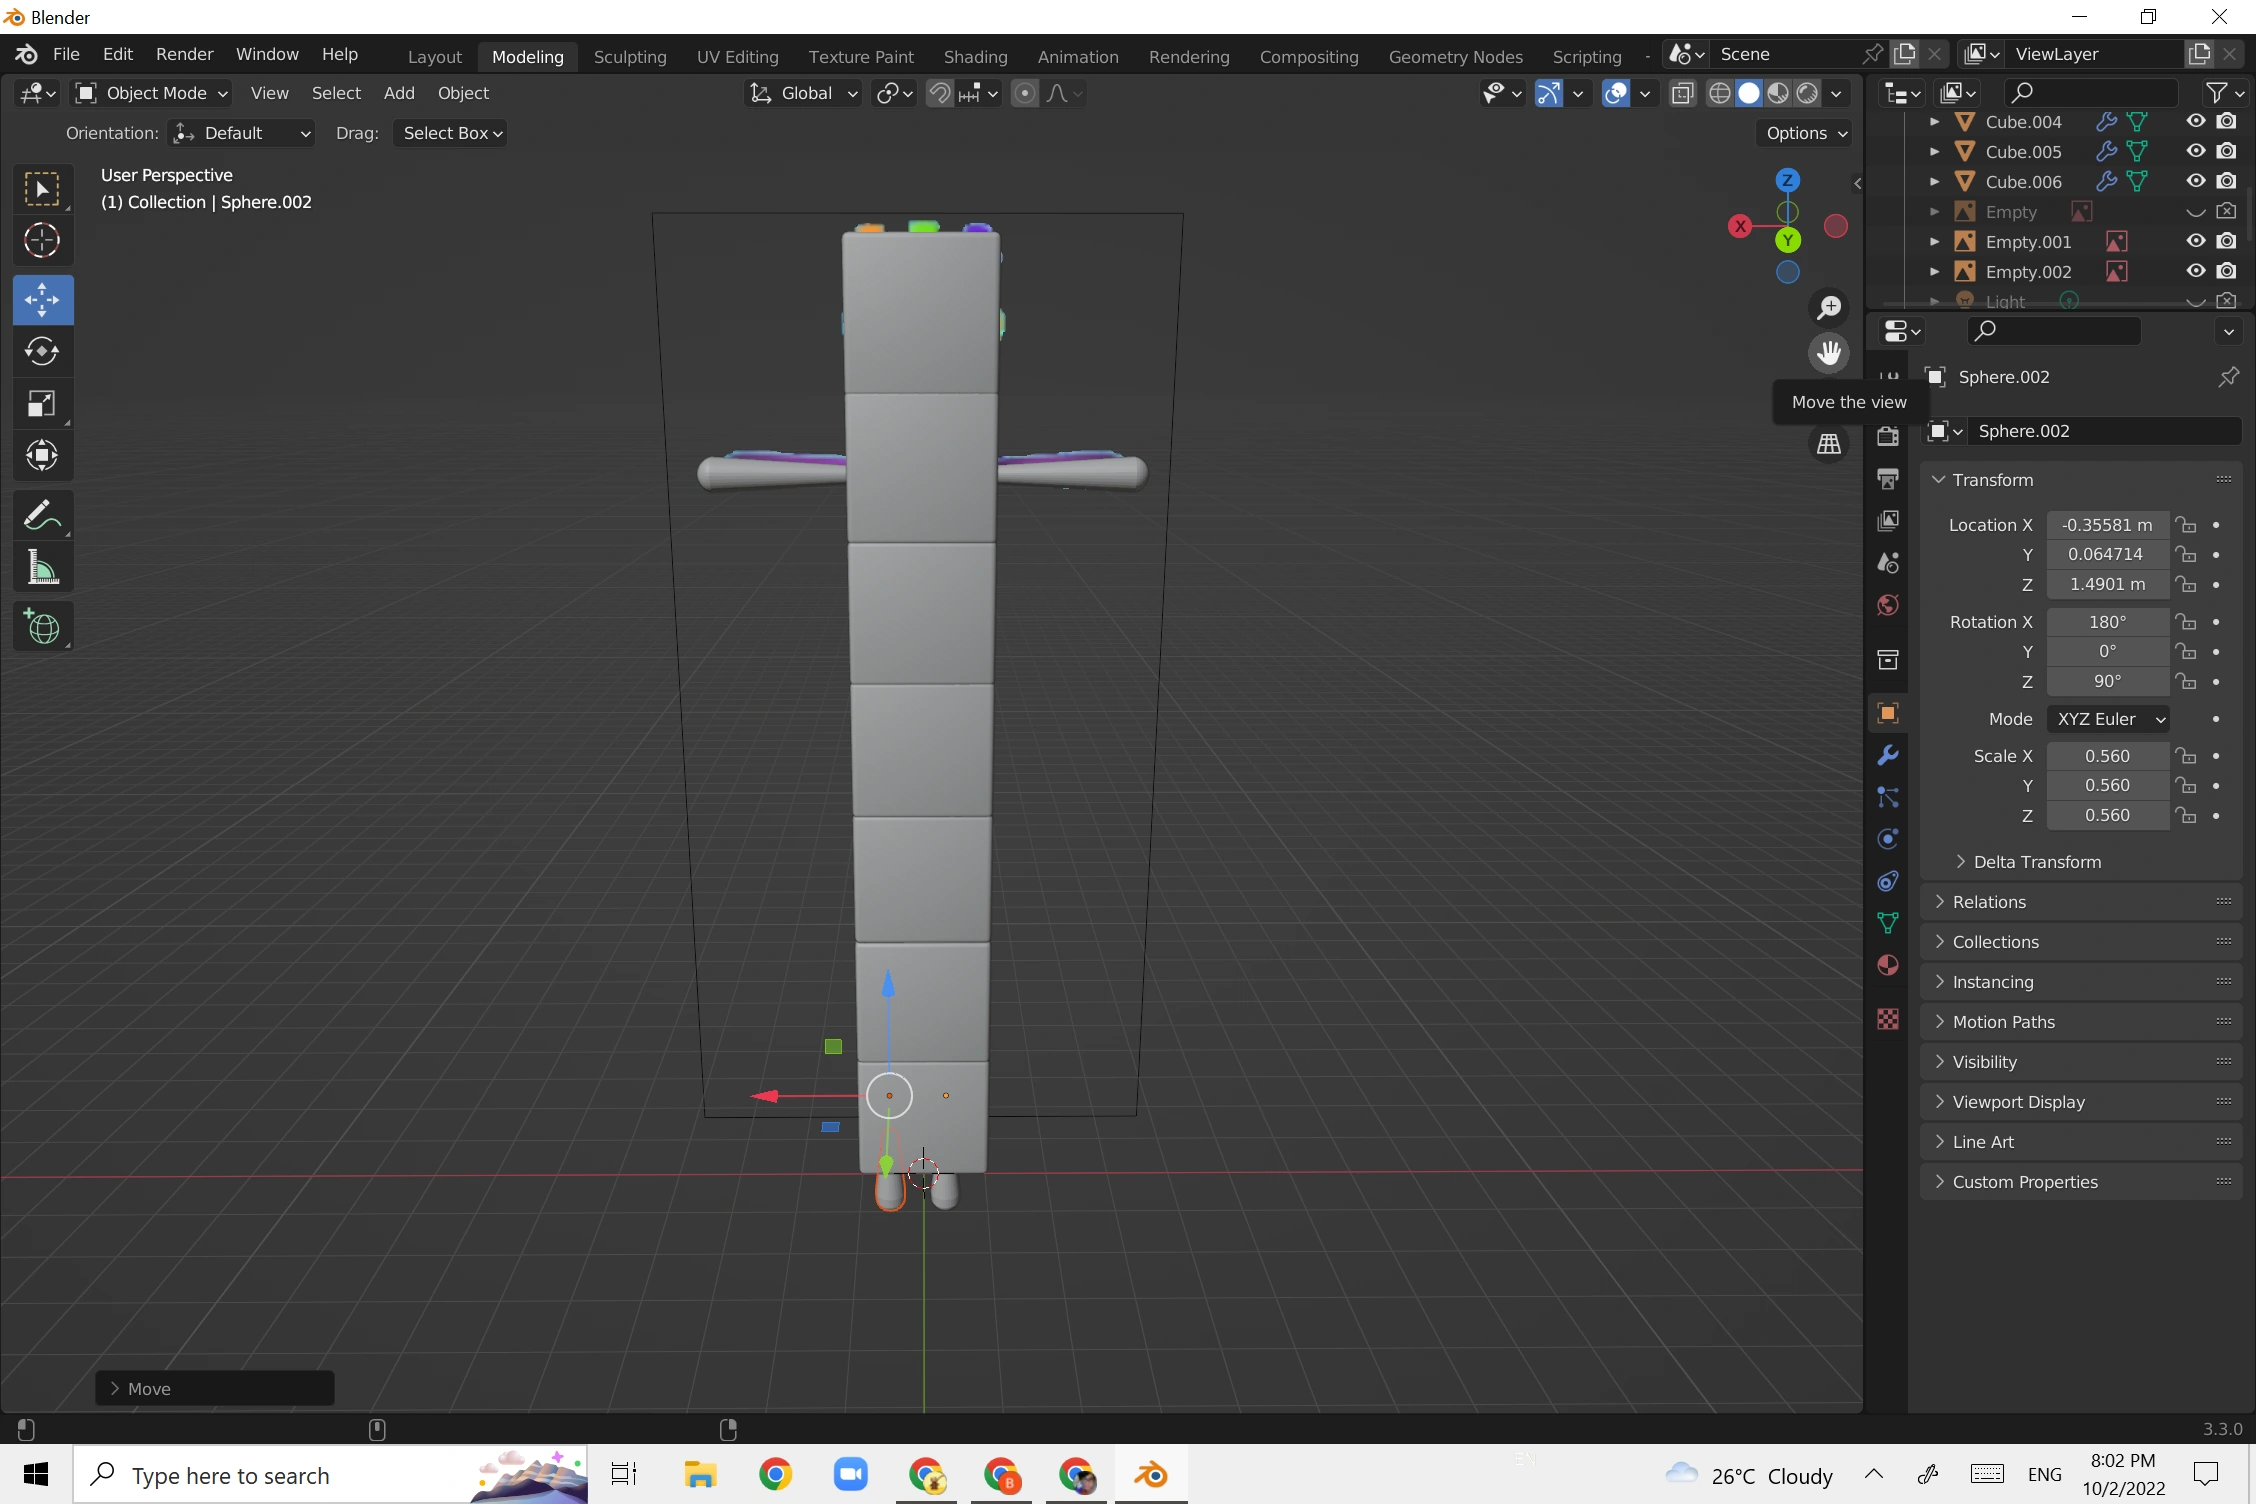2256x1504 pixels.
Task: Open Google Chrome from the taskbar
Action: [776, 1475]
